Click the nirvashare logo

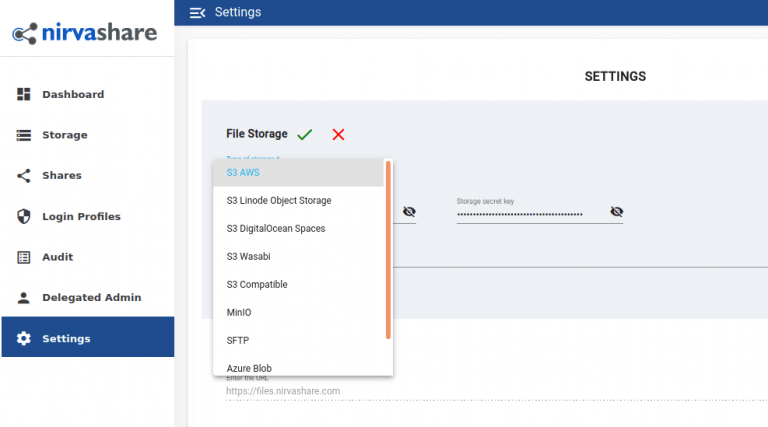[x=85, y=33]
